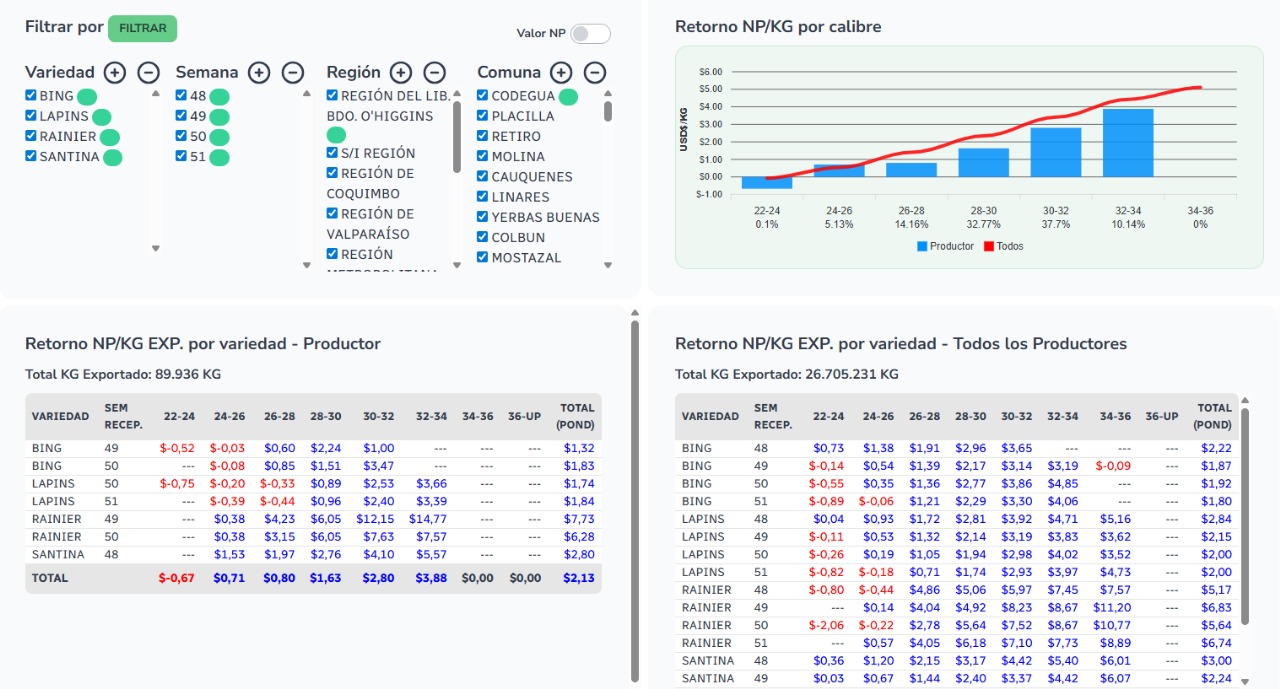Click the plus icon next to Región
Viewport: 1280px width, 689px height.
coord(401,72)
